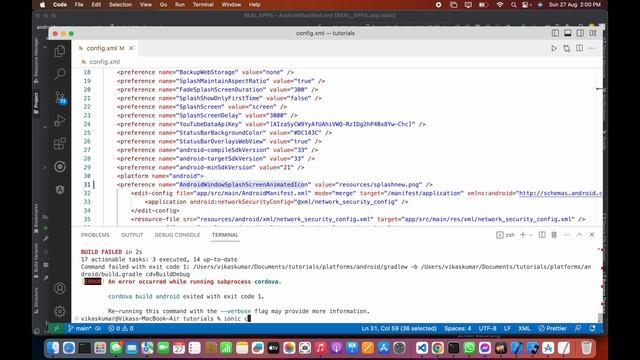Viewport: 640px width, 360px height.
Task: Open the terminal launch profile dropdown arrow
Action: pos(531,235)
